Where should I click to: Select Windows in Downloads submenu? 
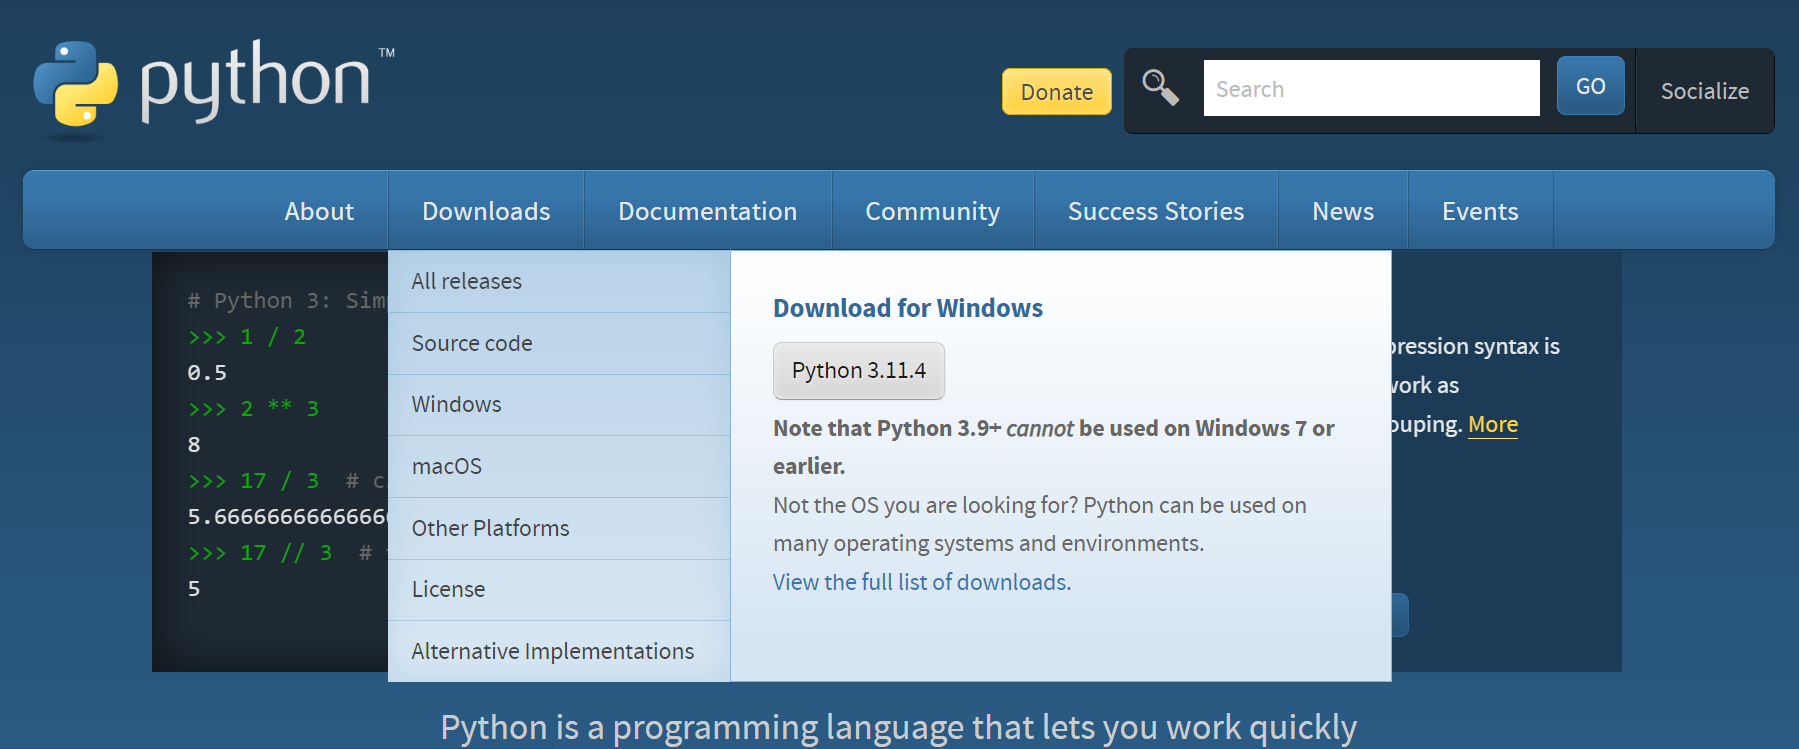point(457,404)
